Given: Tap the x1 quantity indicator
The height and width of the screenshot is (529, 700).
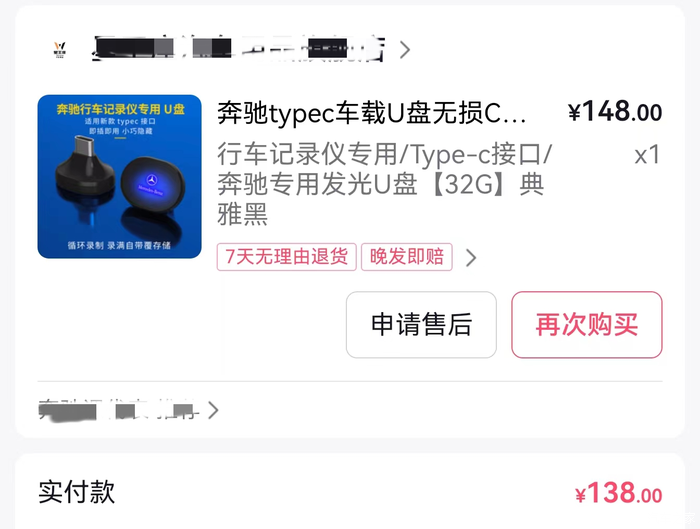Looking at the screenshot, I should point(647,155).
